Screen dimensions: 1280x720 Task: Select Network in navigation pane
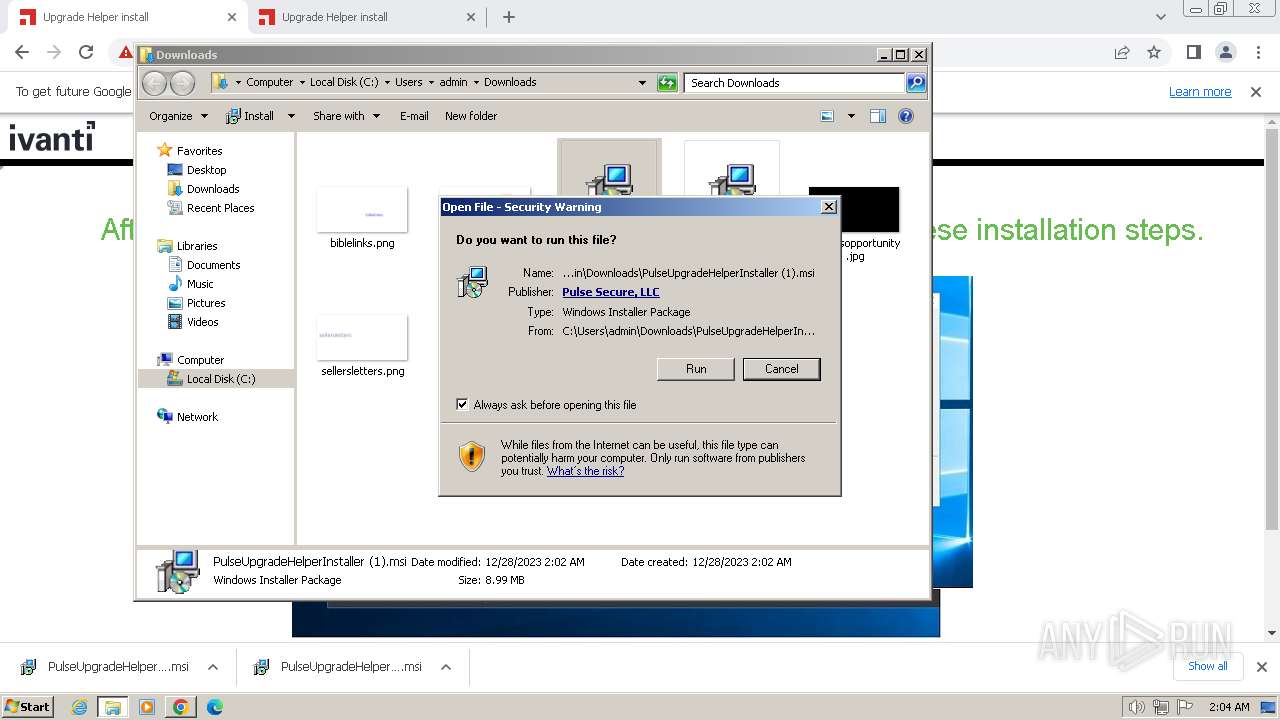(197, 417)
